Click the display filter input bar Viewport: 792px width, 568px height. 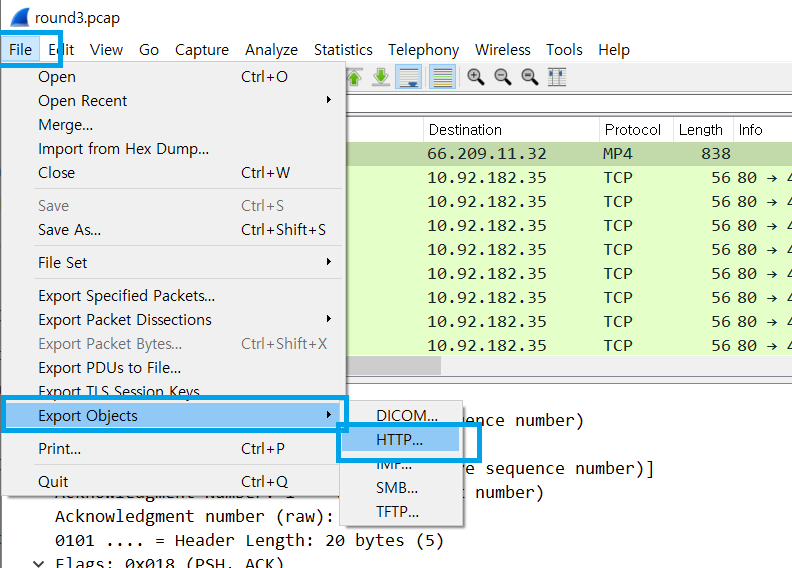569,105
